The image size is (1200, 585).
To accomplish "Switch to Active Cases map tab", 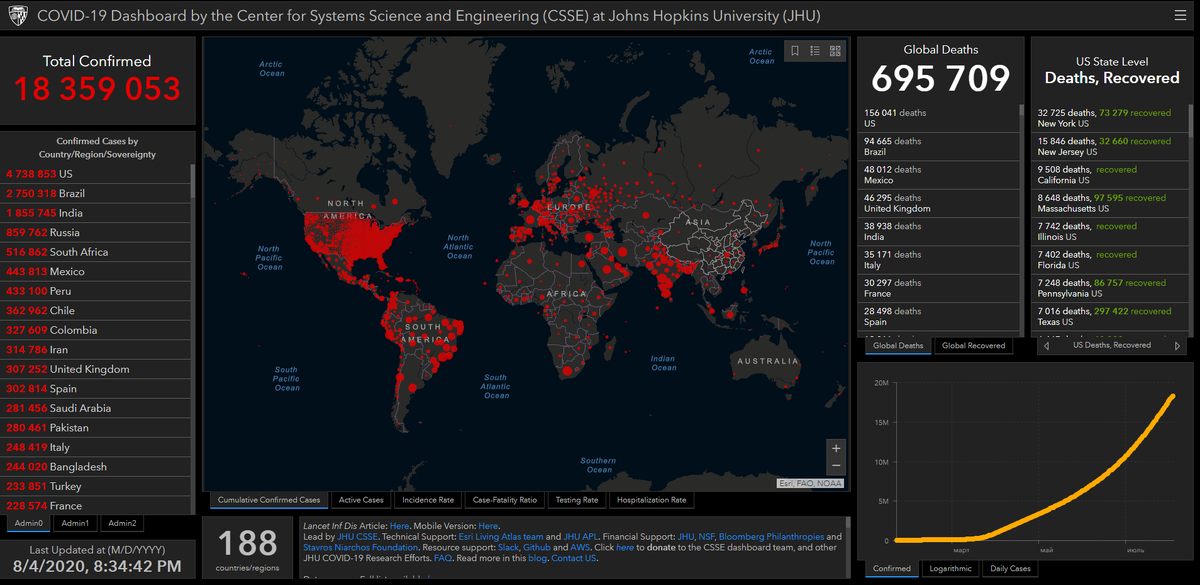I will coord(361,500).
